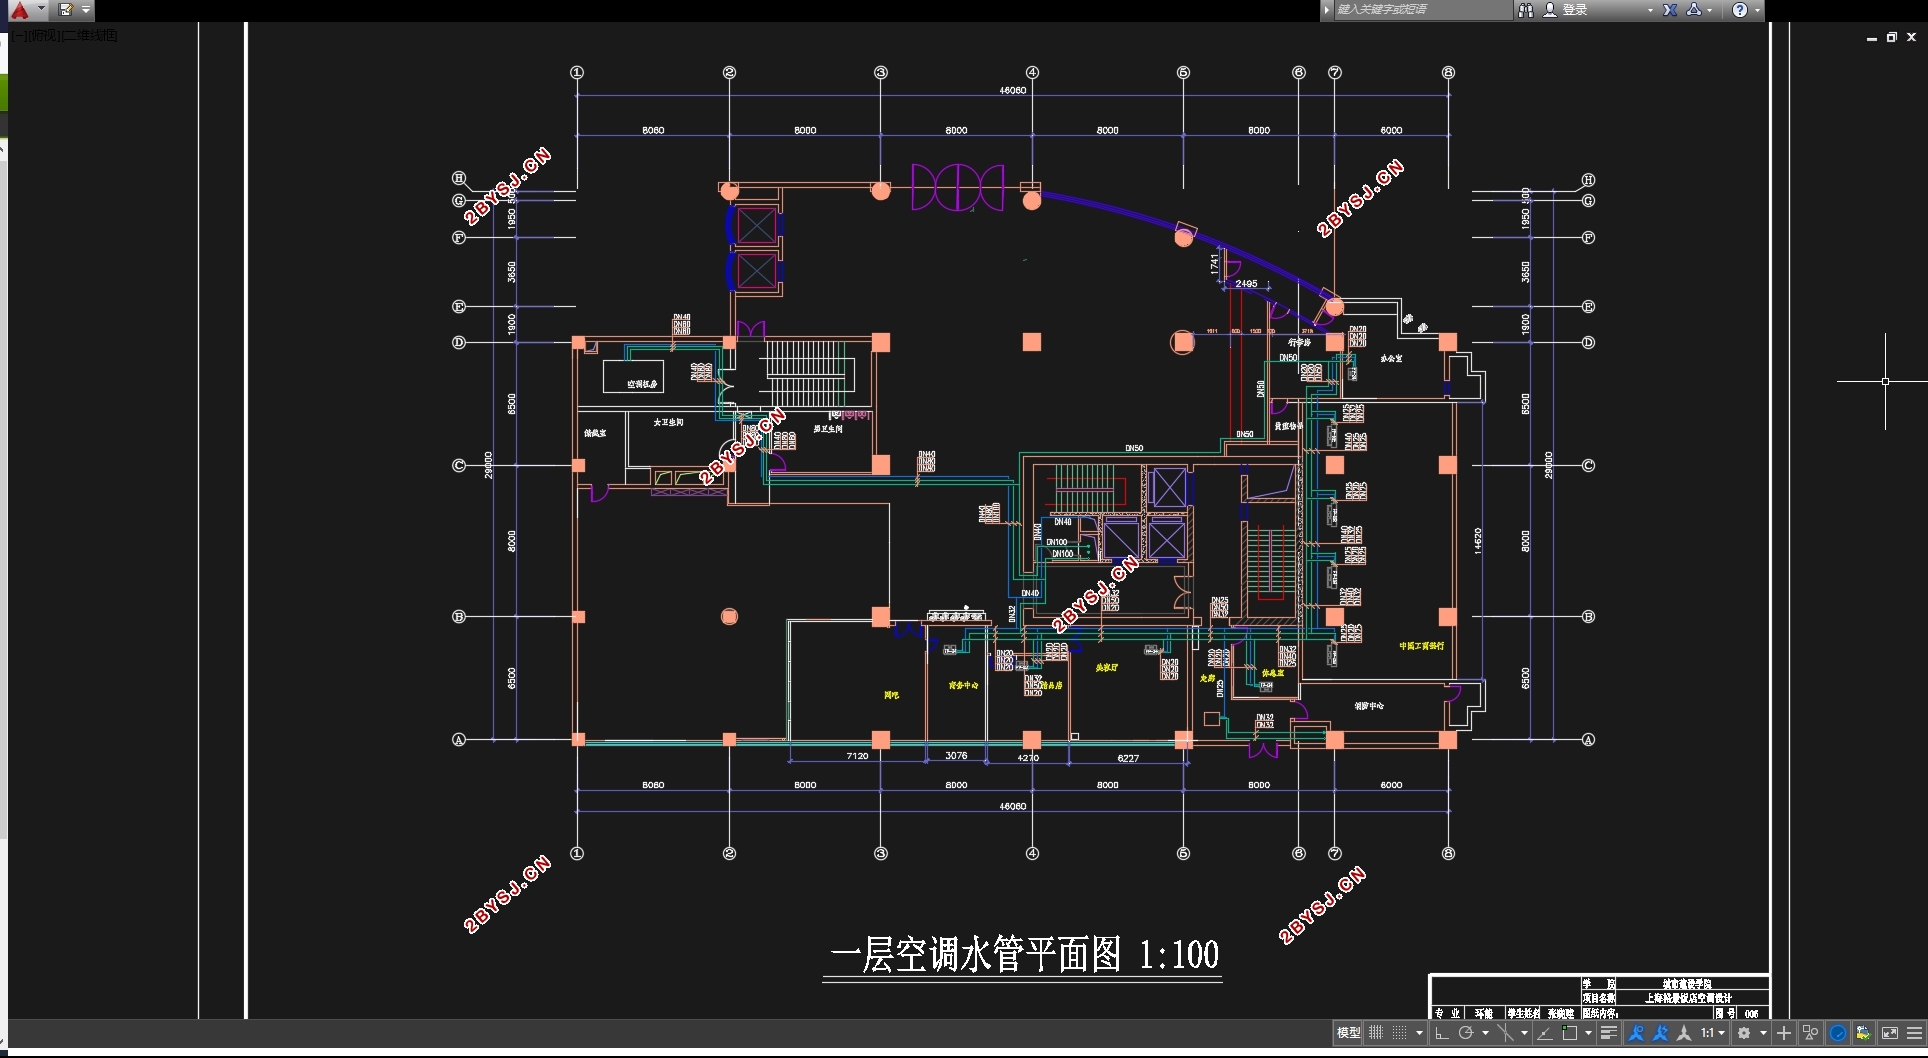Expand the workspace switching dropdown arrow

[x=1764, y=1033]
